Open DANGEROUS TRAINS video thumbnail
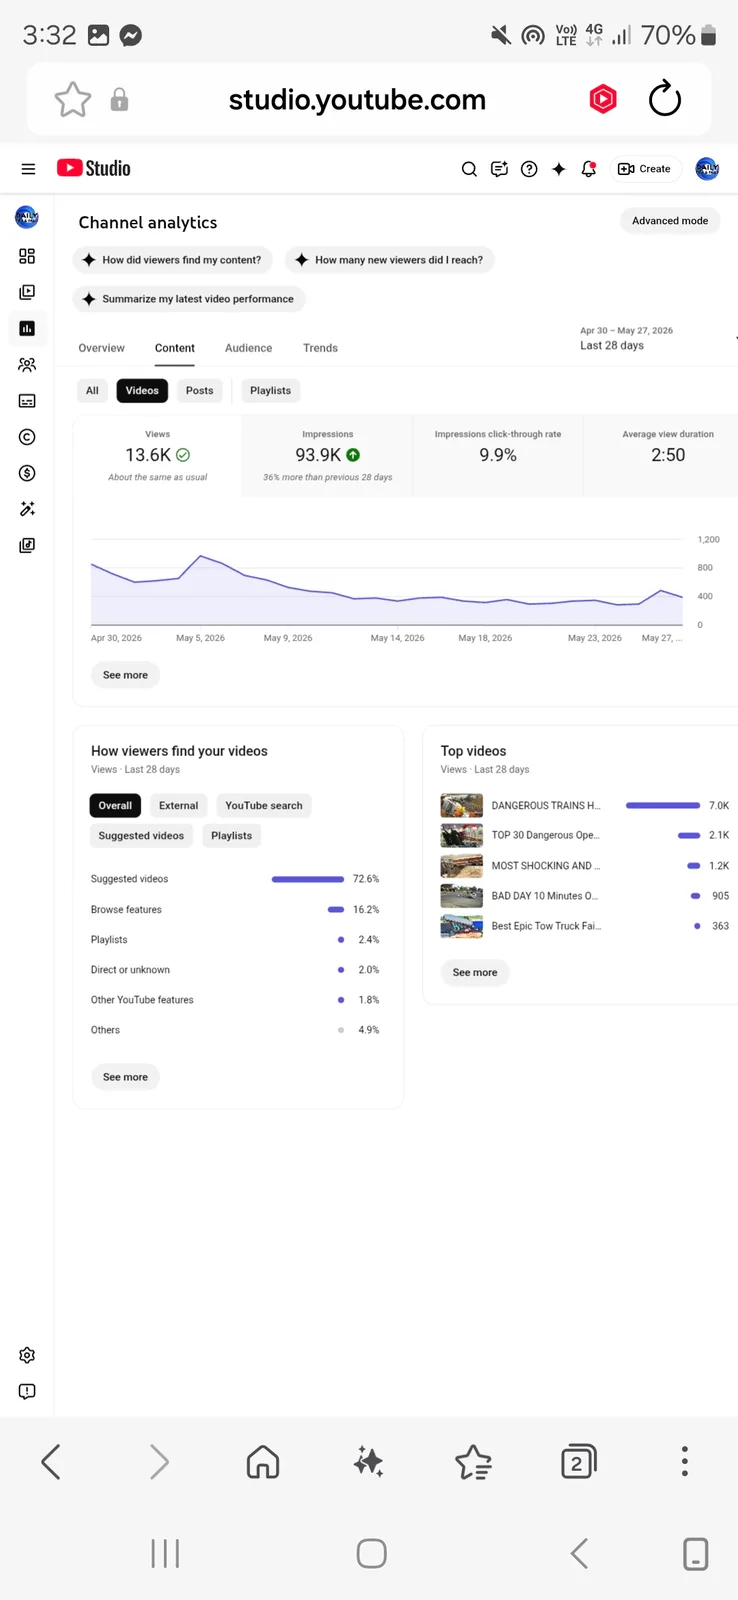This screenshot has width=738, height=1600. point(462,806)
